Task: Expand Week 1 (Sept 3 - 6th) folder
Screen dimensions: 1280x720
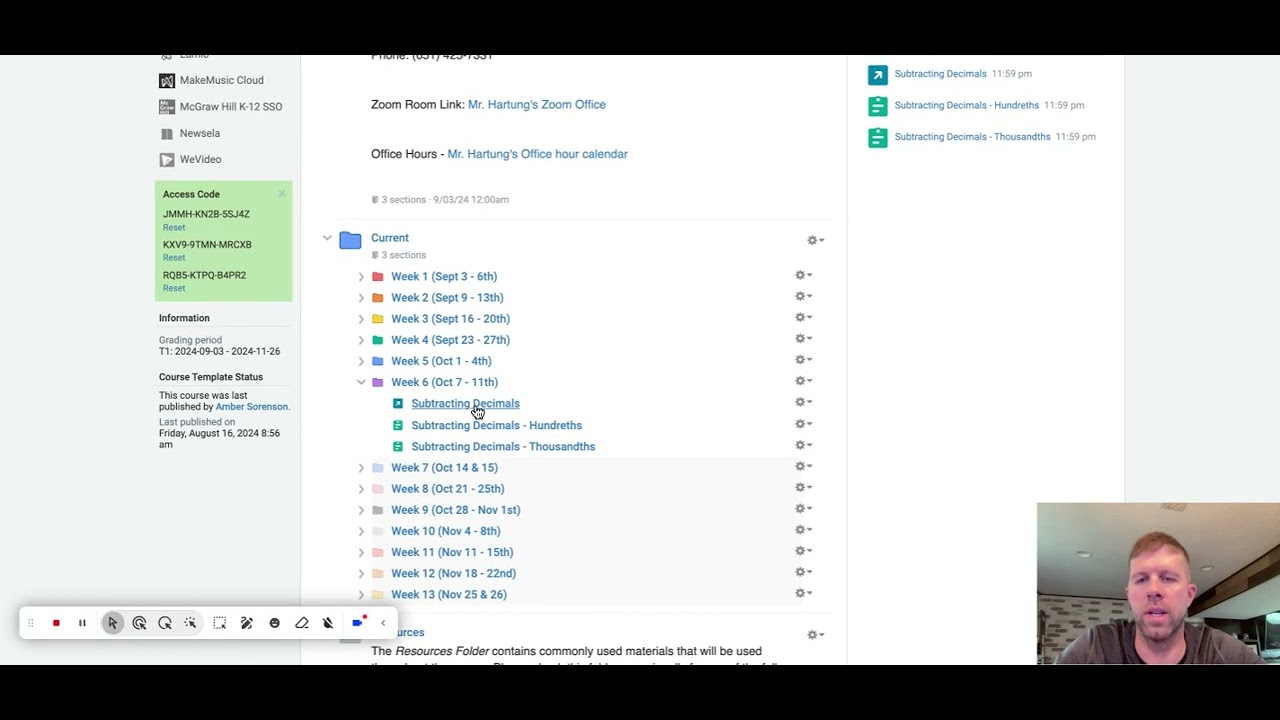Action: [x=361, y=276]
